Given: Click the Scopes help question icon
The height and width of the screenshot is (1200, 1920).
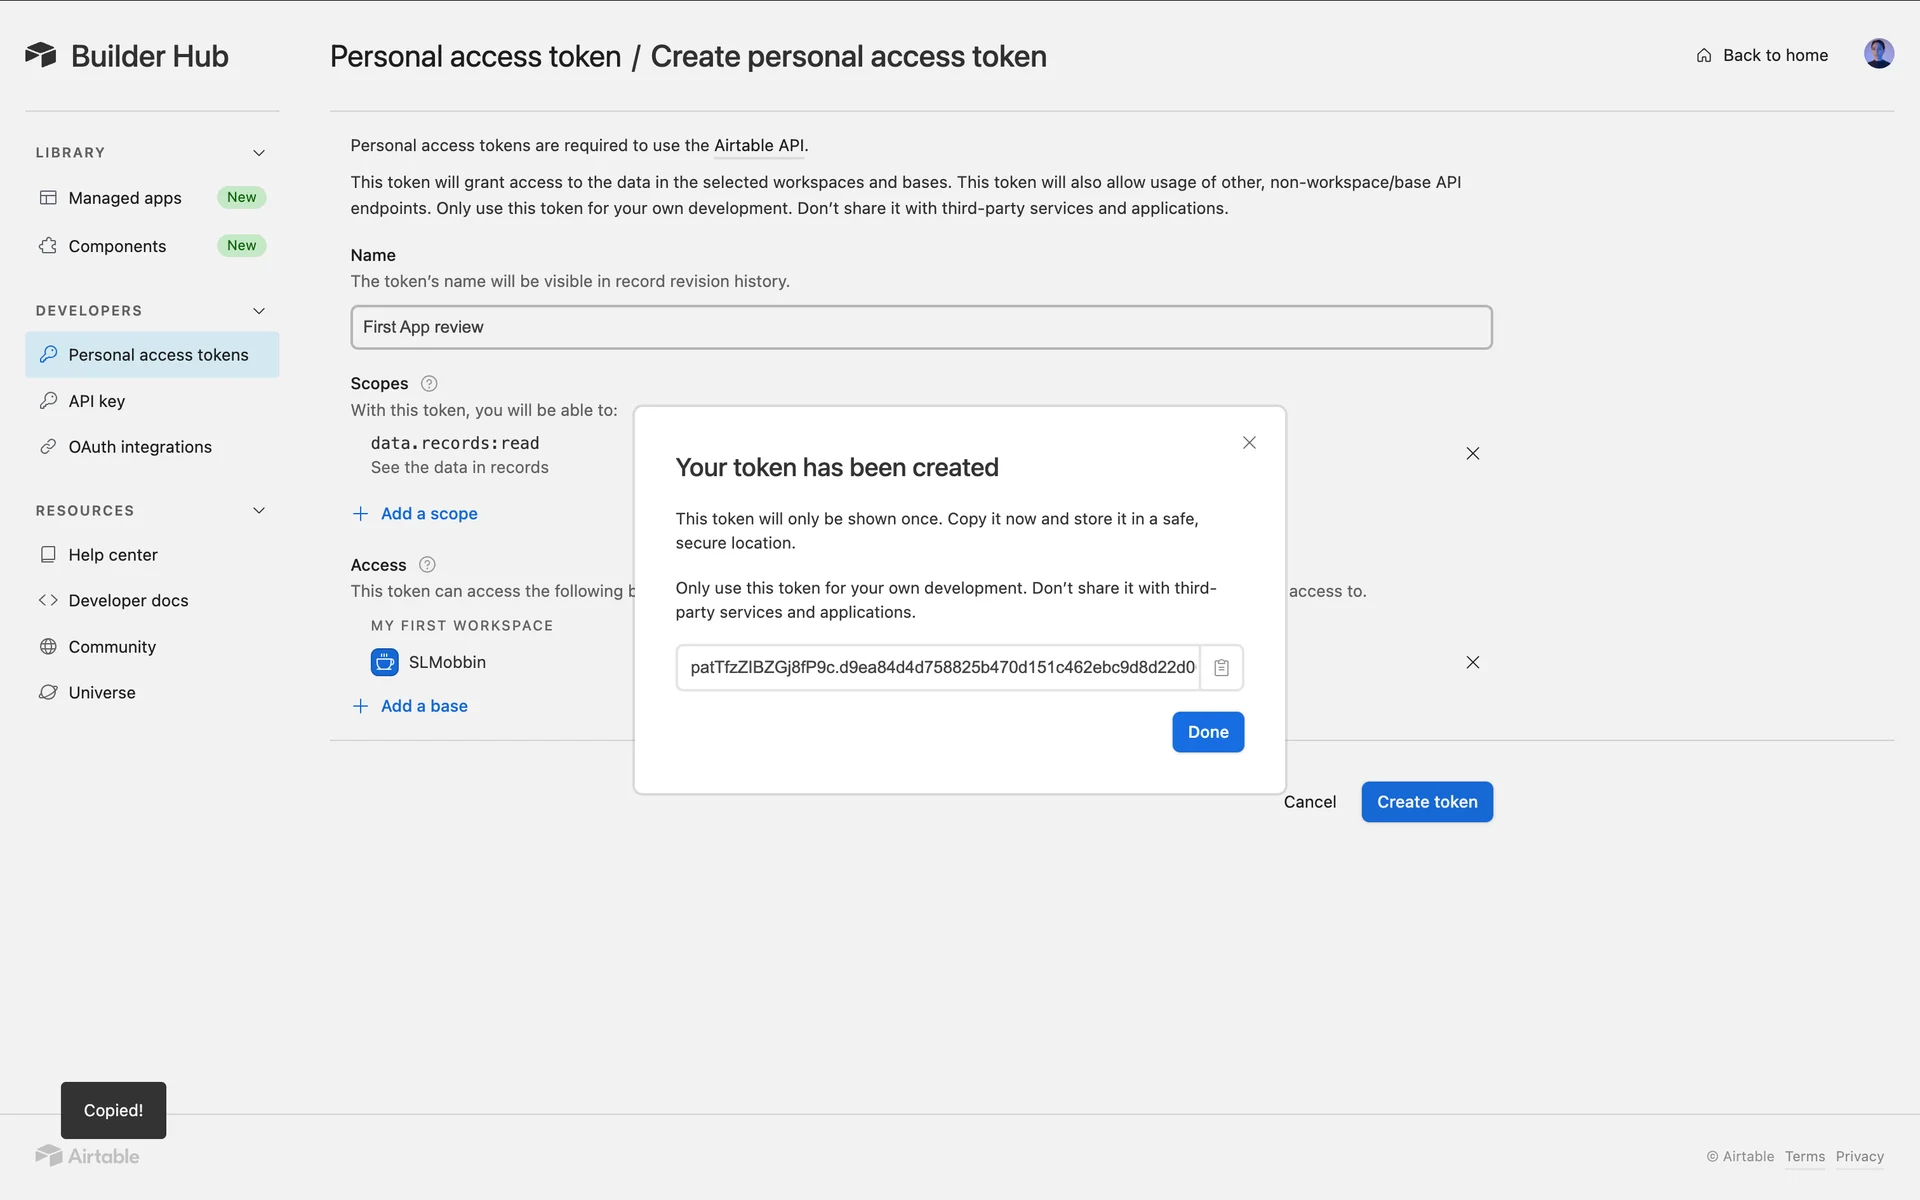Looking at the screenshot, I should coord(429,383).
